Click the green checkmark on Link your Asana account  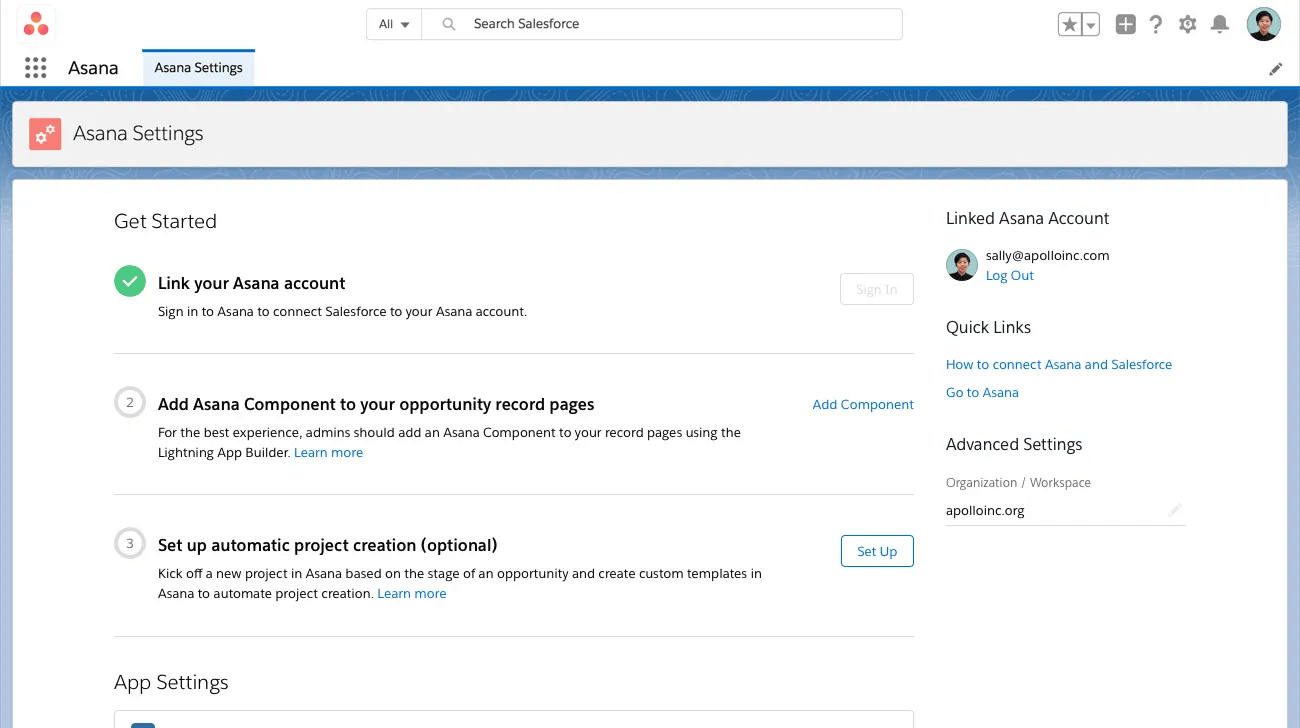click(129, 281)
